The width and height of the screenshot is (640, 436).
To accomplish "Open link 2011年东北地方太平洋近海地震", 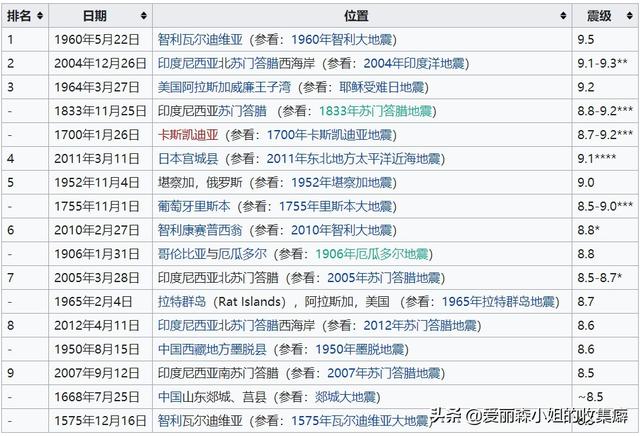I will [353, 158].
